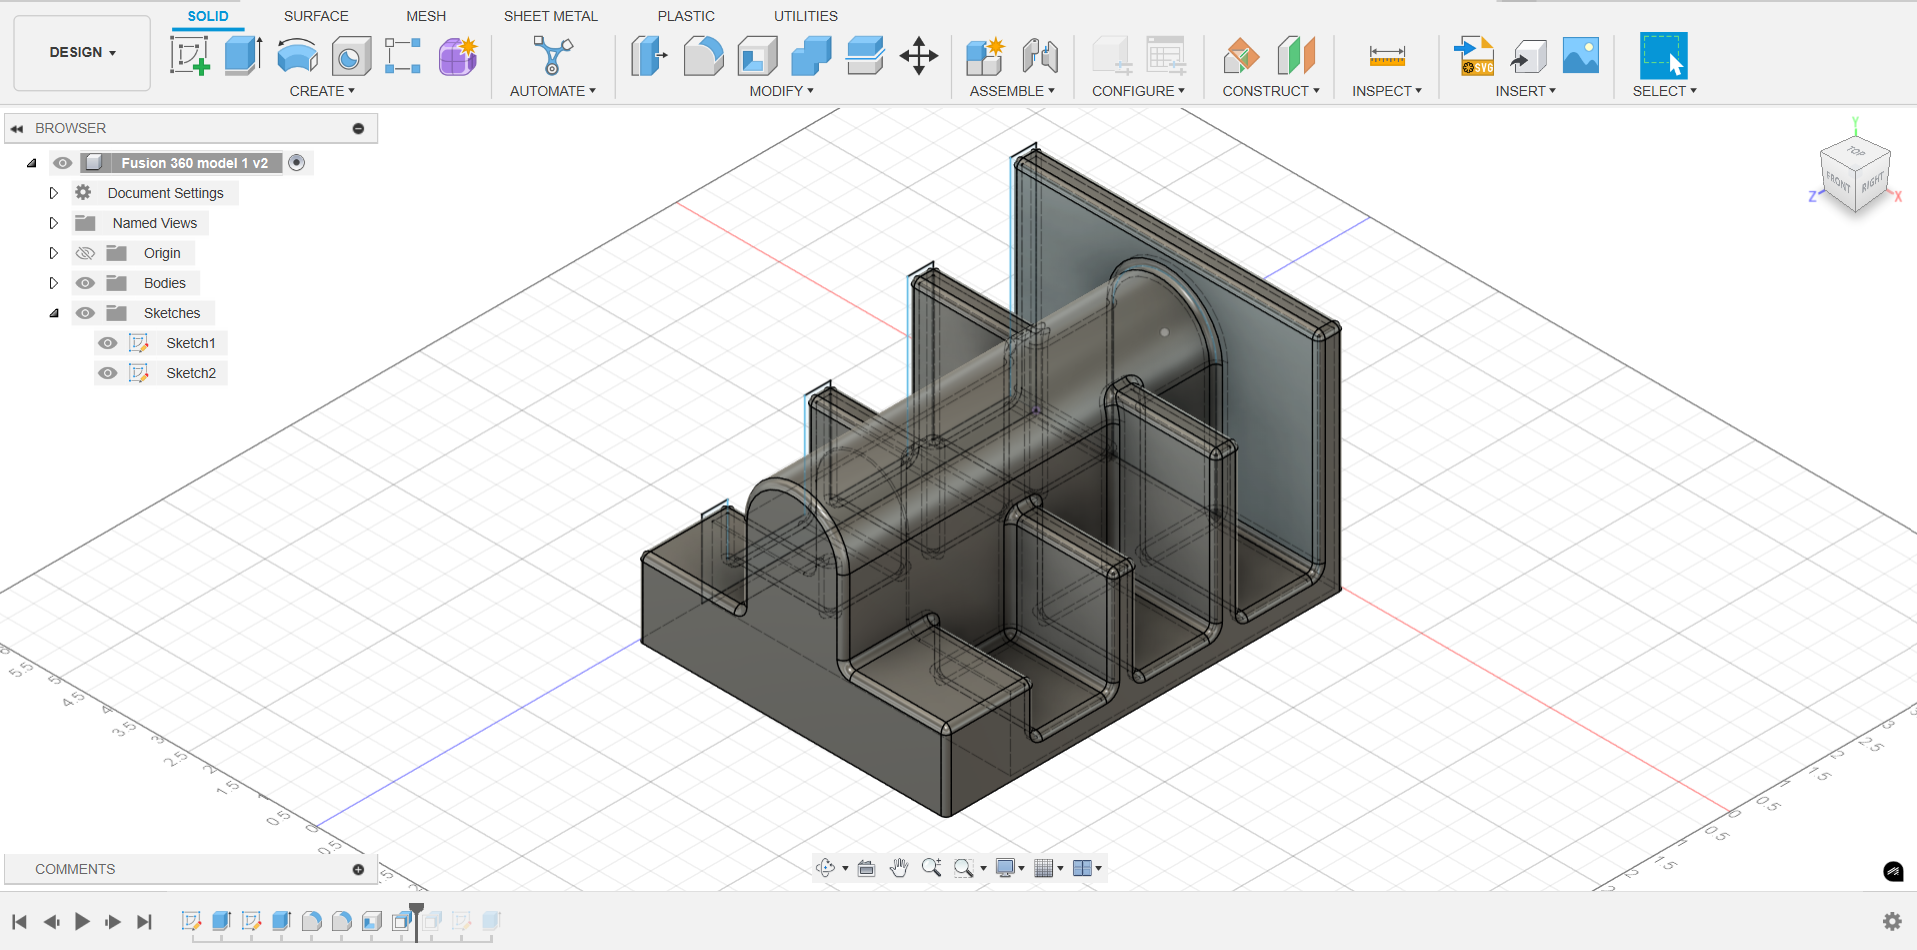Open the DESIGN workspace dropdown
The image size is (1917, 950).
[83, 52]
